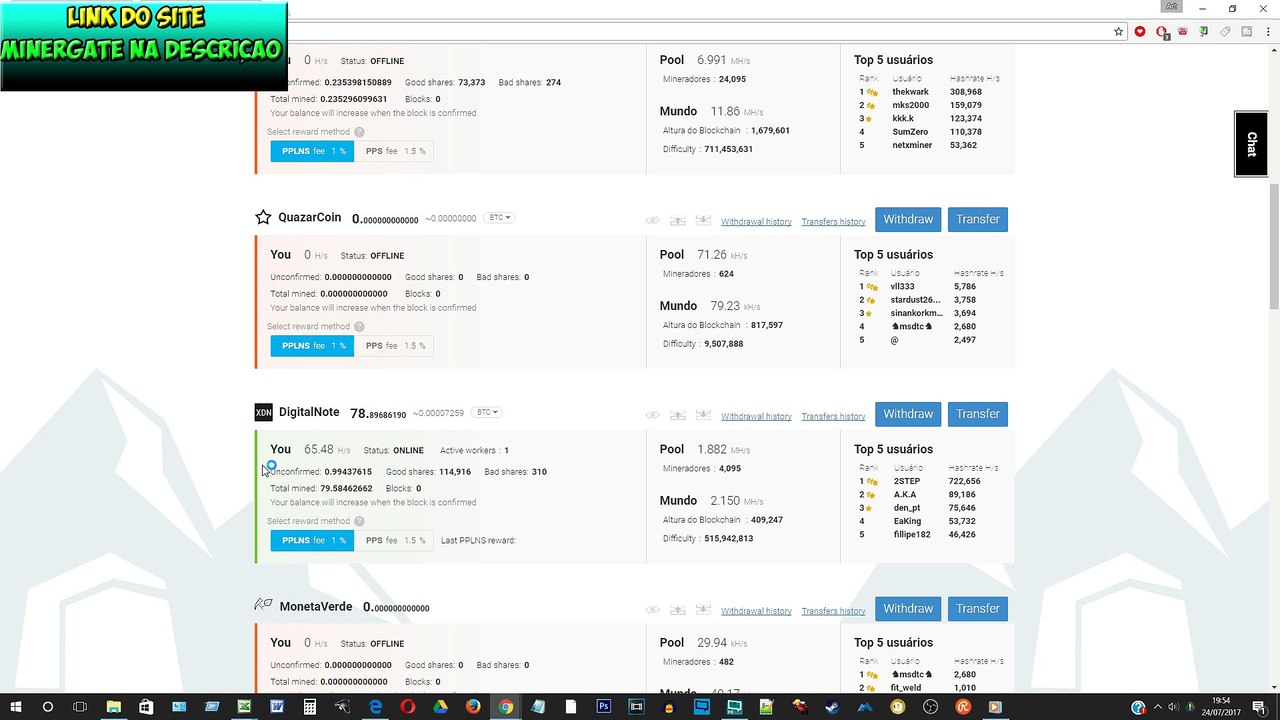Open DigitalNote Transfers history link
This screenshot has width=1280, height=720.
pos(833,416)
